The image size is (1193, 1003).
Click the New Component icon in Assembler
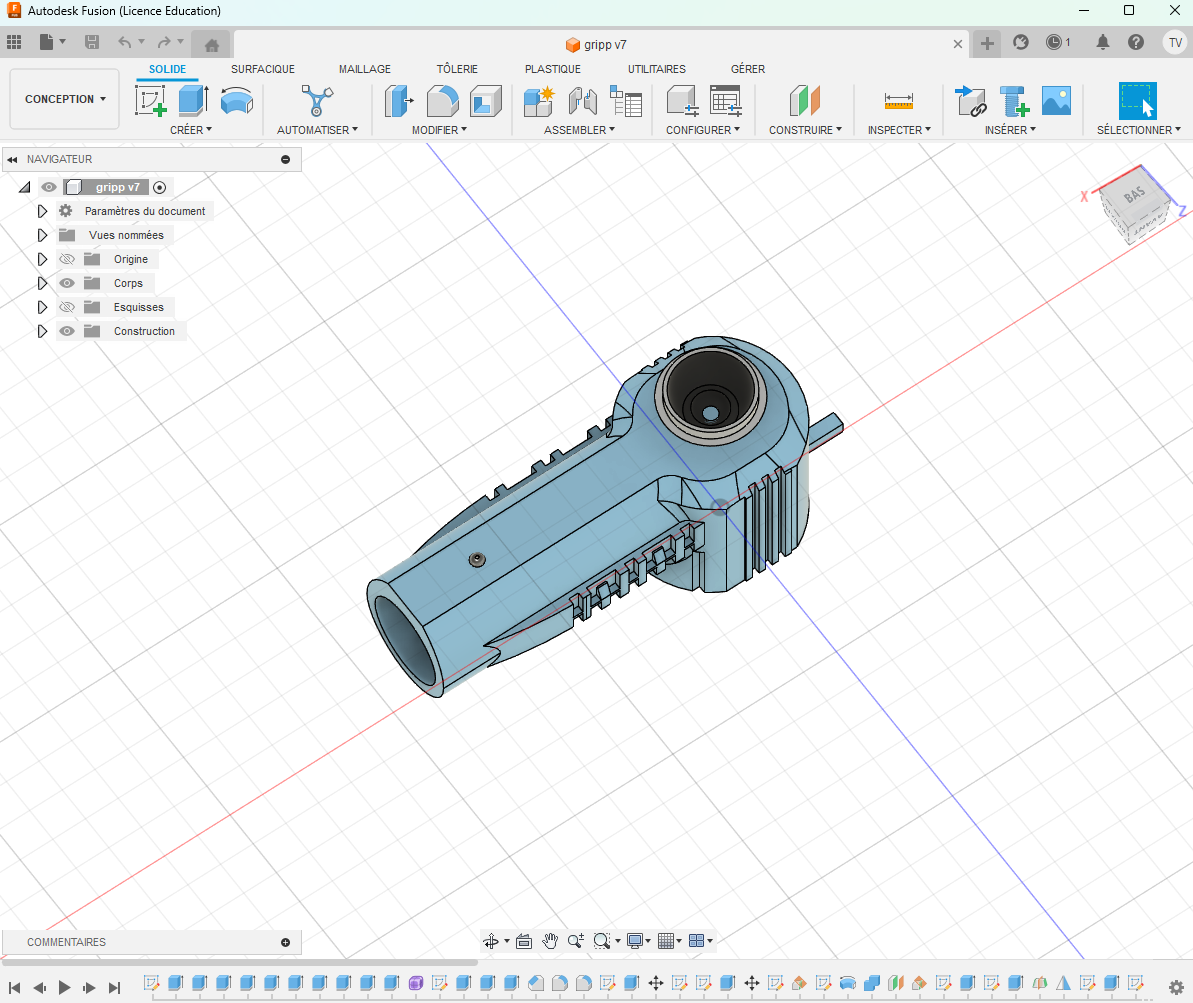(x=538, y=101)
